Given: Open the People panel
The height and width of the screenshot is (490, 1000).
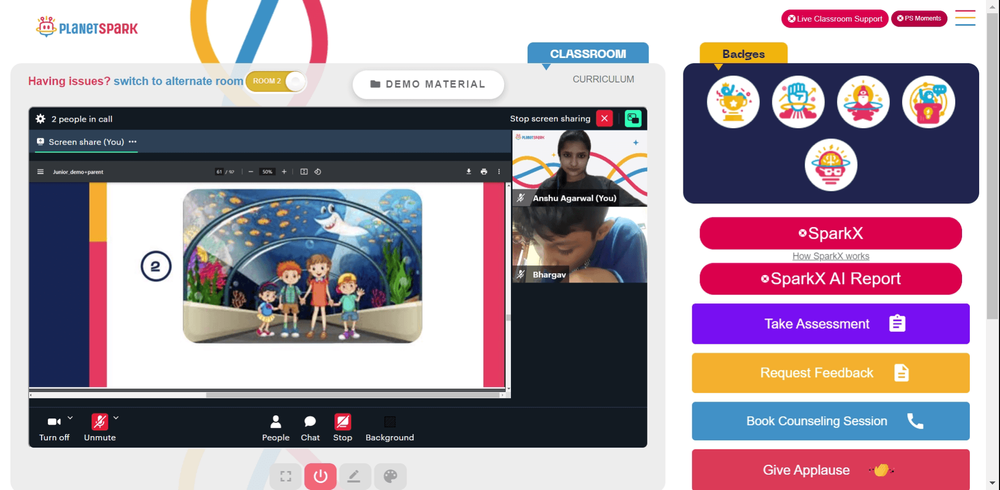Looking at the screenshot, I should [276, 428].
